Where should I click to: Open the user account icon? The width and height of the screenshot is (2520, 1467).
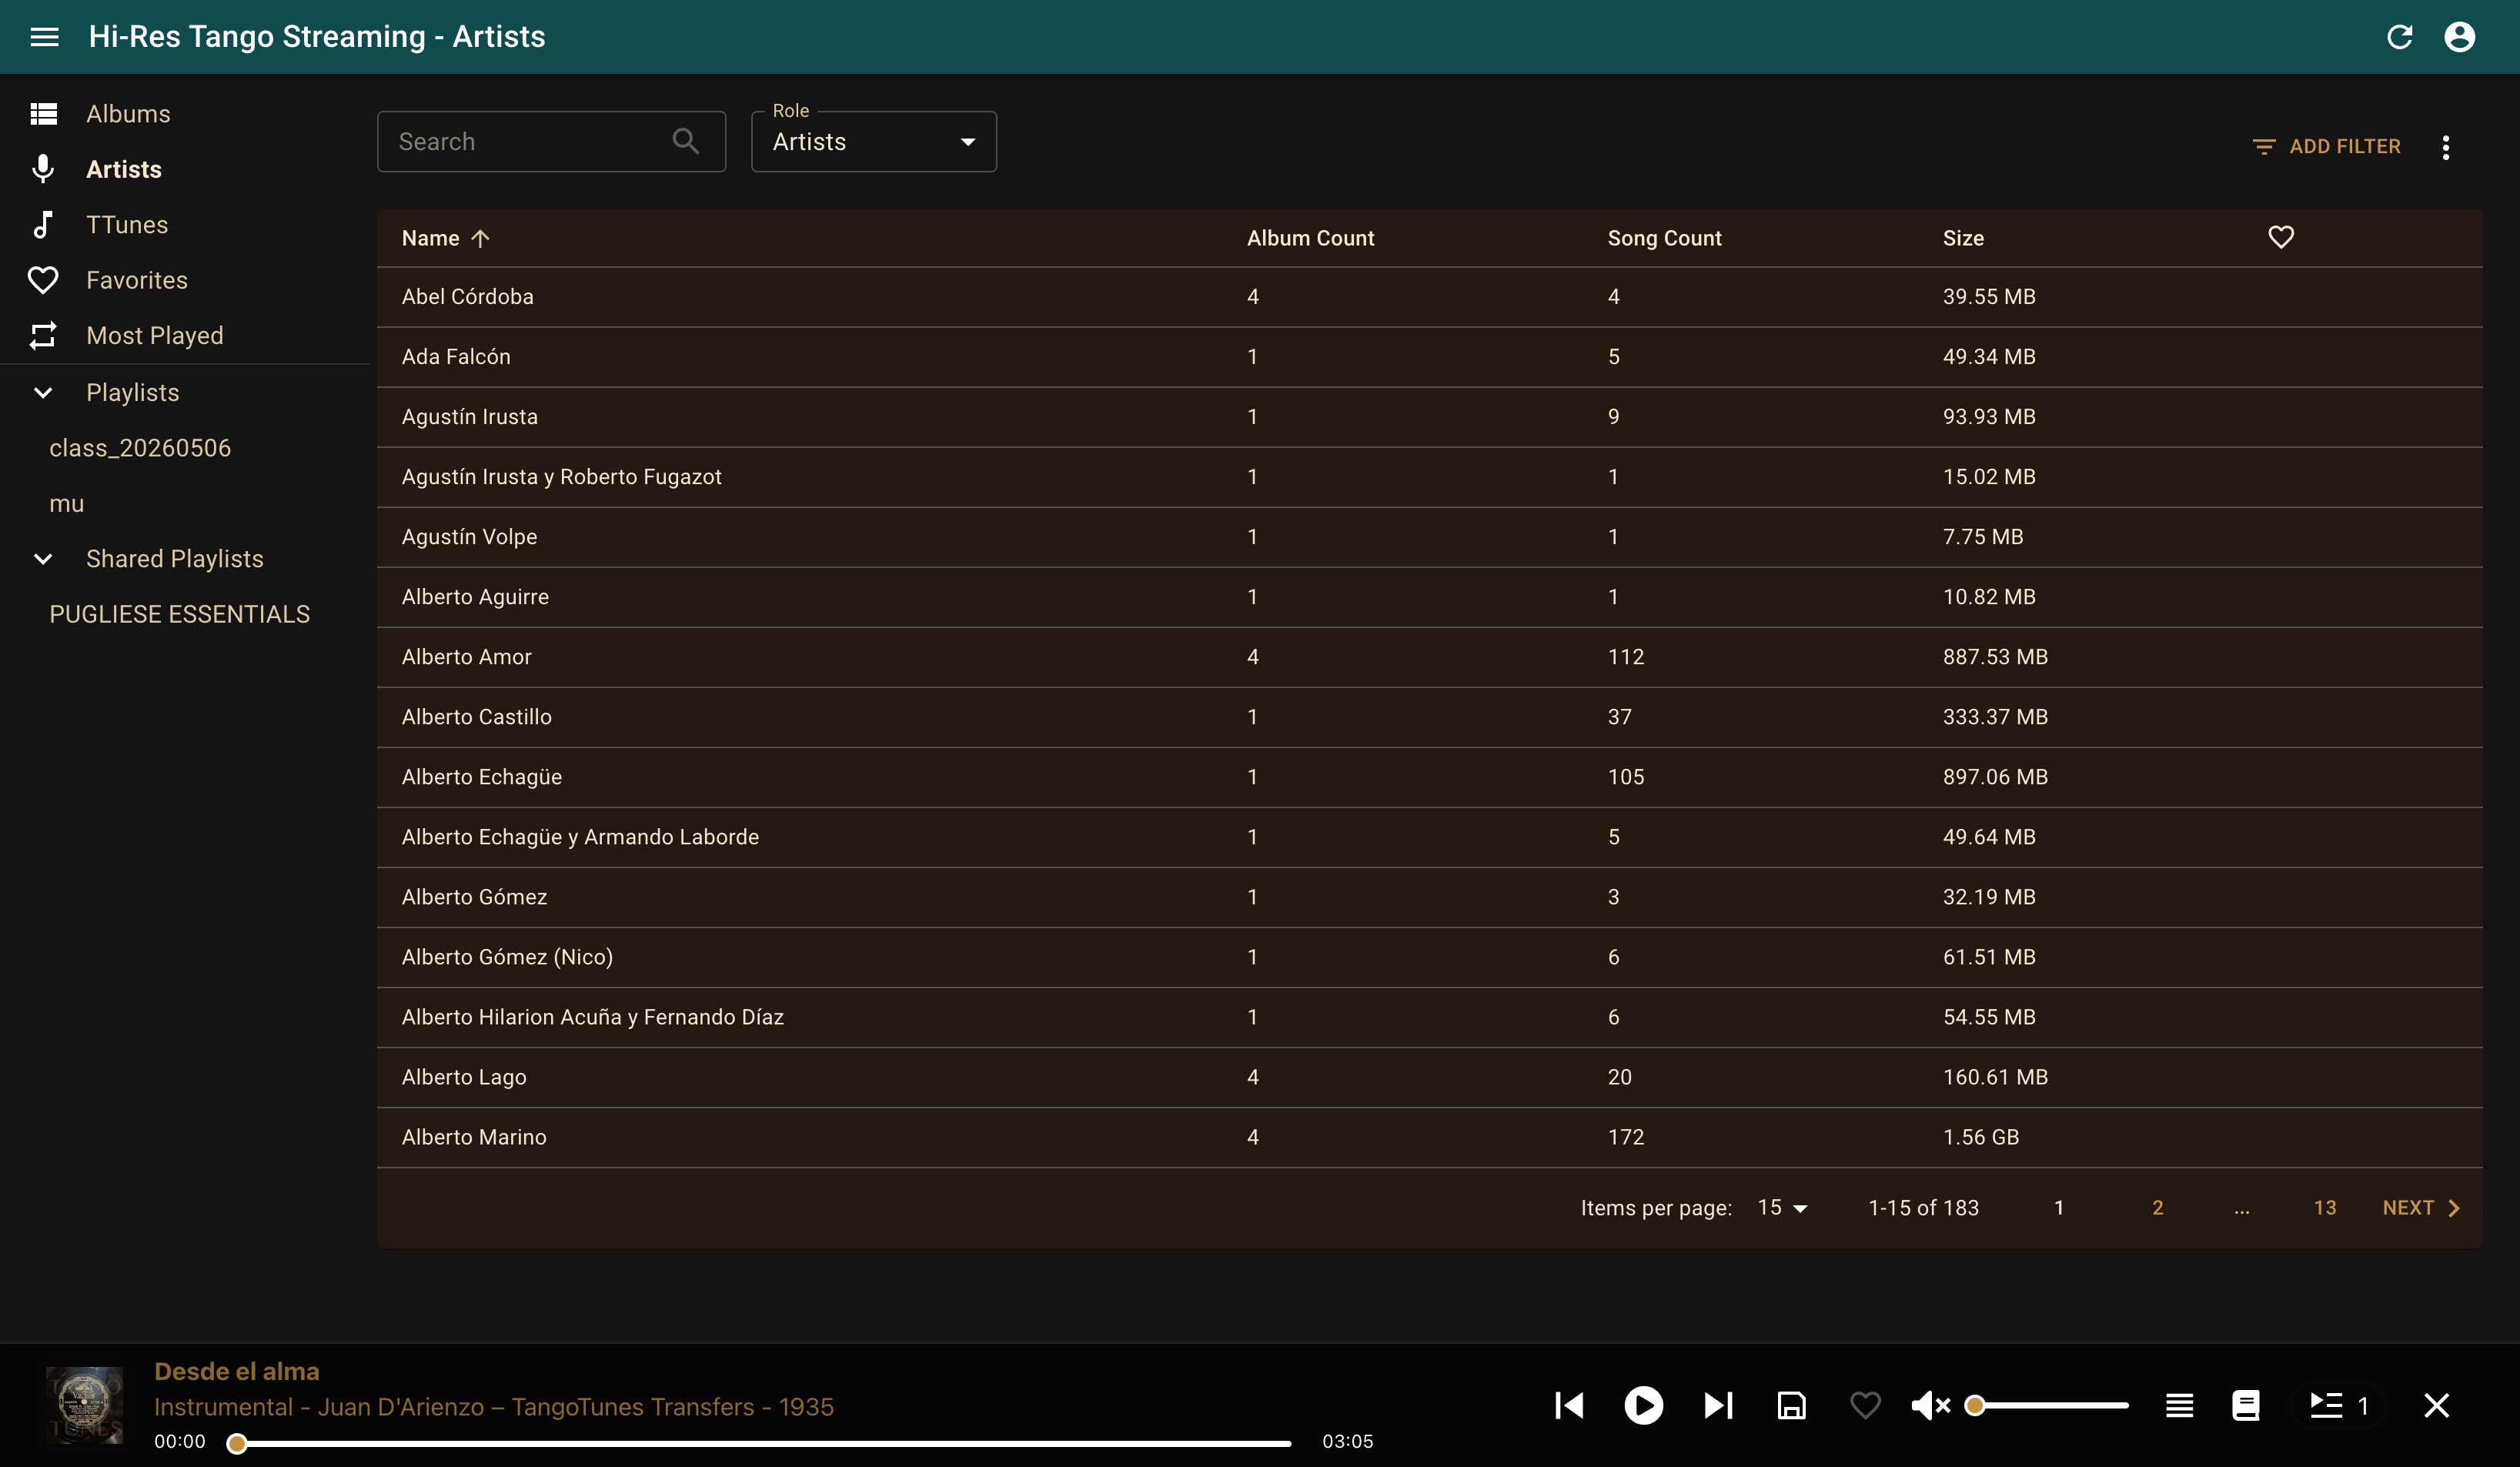pyautogui.click(x=2459, y=37)
